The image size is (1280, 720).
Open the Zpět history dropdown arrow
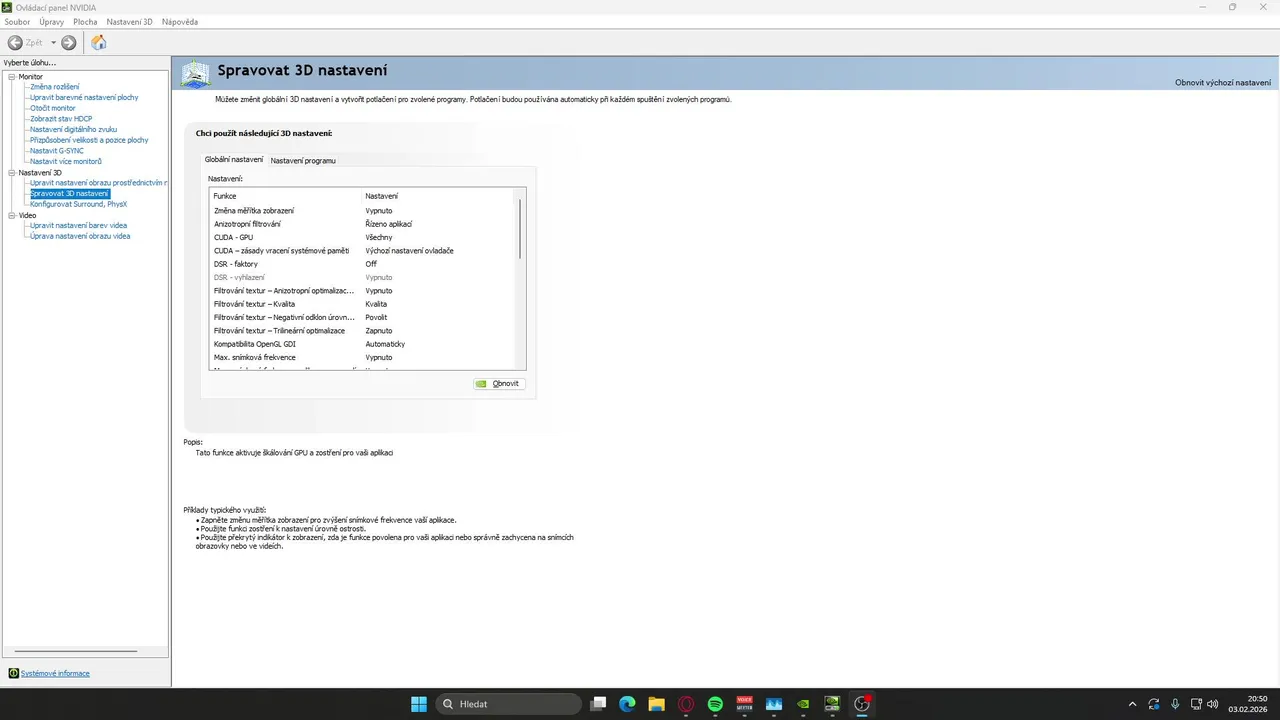pos(54,43)
